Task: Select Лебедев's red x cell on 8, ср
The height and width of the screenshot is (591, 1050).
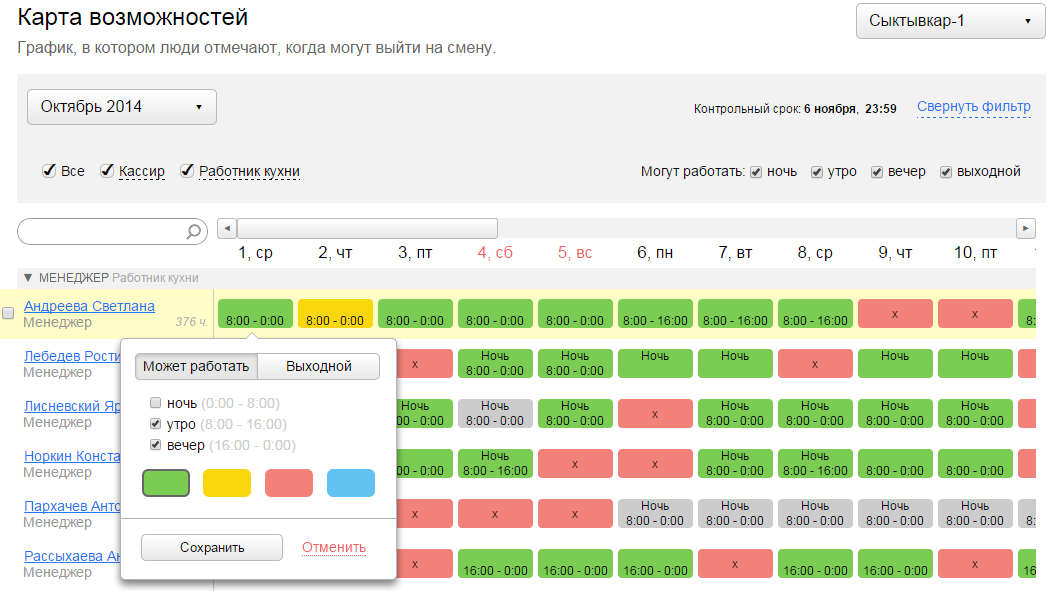Action: [x=815, y=363]
